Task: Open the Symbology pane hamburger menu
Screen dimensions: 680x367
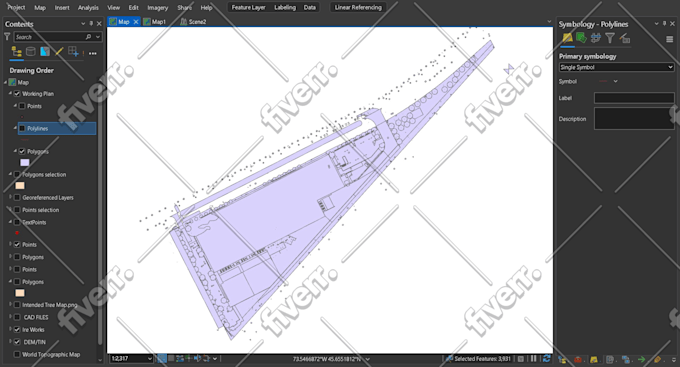Action: pos(670,39)
